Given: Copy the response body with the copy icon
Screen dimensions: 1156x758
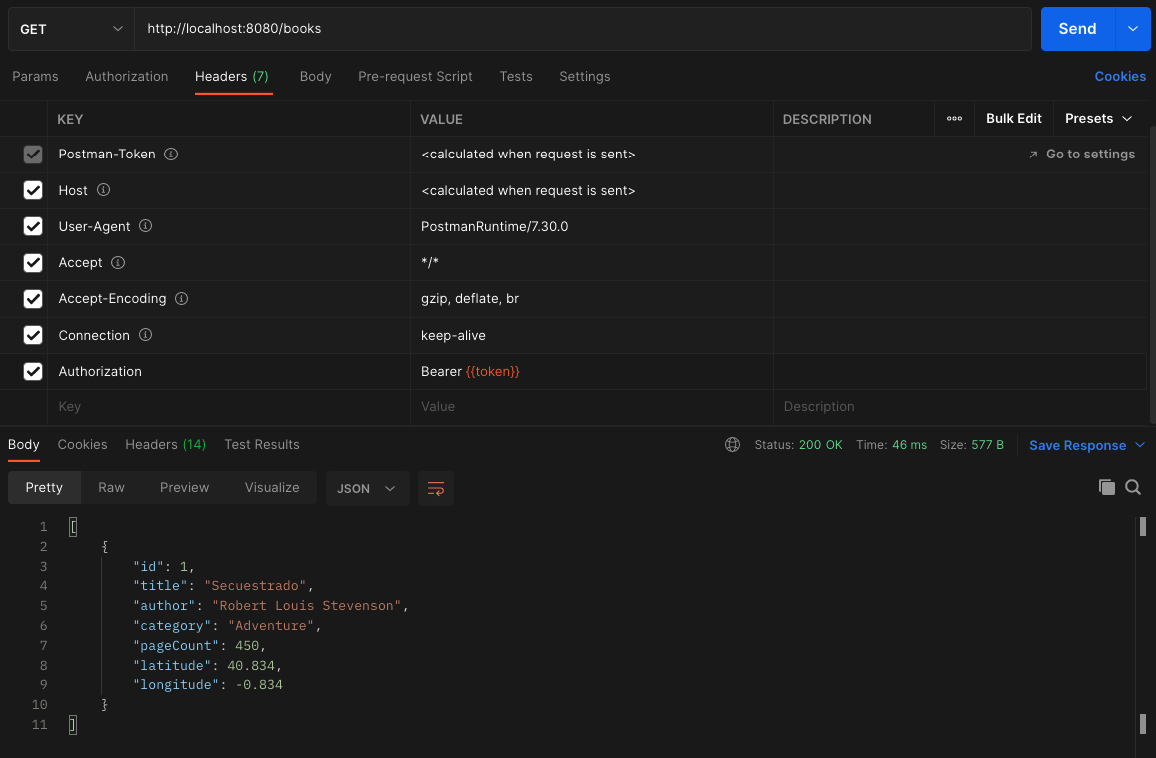Looking at the screenshot, I should tap(1106, 487).
